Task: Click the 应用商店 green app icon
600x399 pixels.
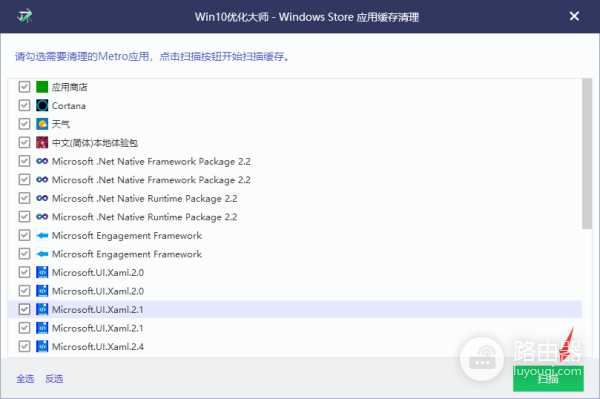Action: [x=42, y=87]
